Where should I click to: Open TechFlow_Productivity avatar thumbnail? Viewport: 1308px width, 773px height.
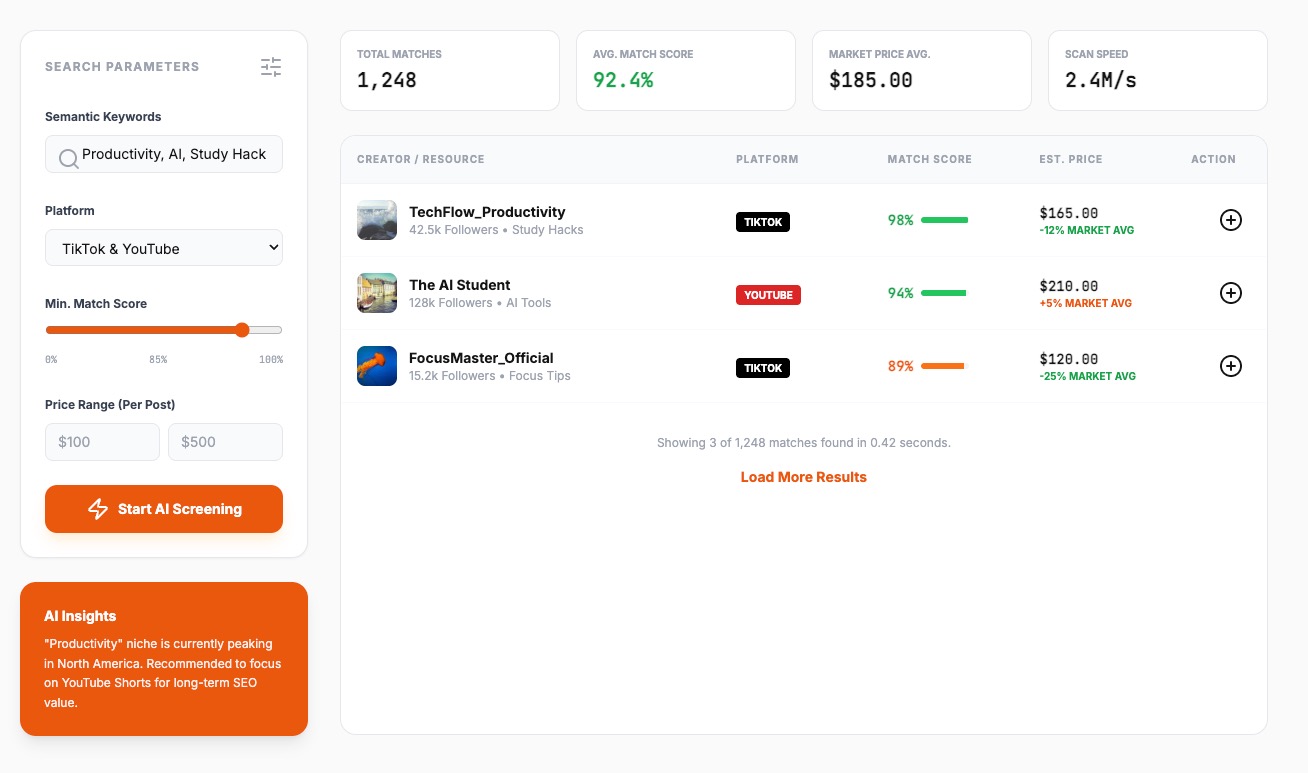[x=377, y=220]
